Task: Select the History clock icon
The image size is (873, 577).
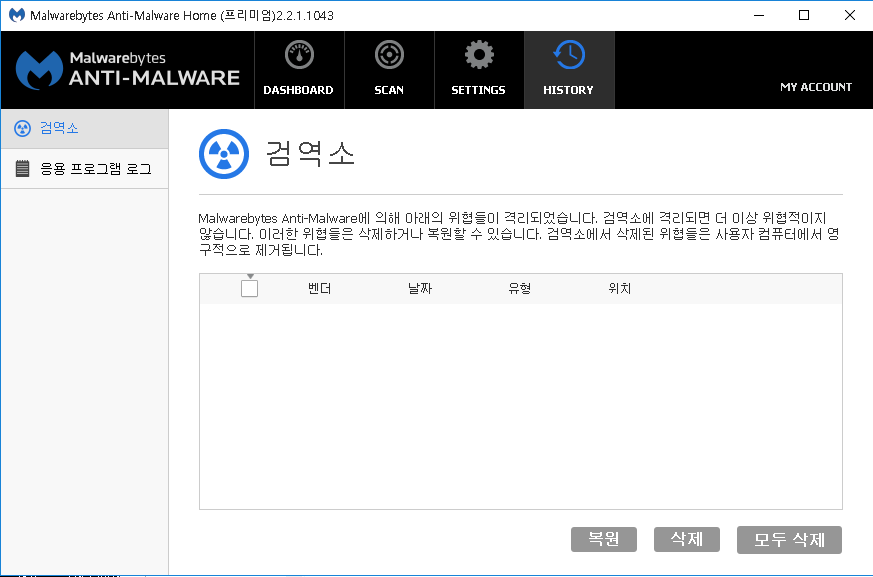Action: tap(569, 55)
